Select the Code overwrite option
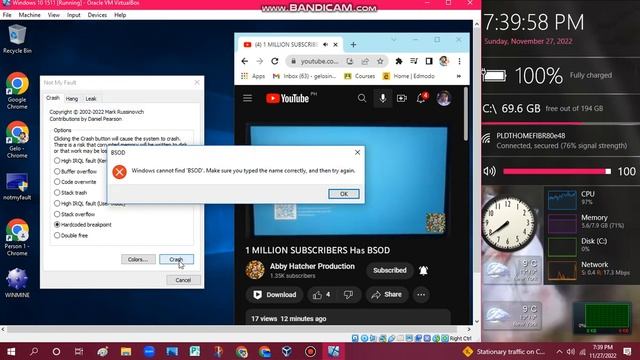 pyautogui.click(x=75, y=182)
